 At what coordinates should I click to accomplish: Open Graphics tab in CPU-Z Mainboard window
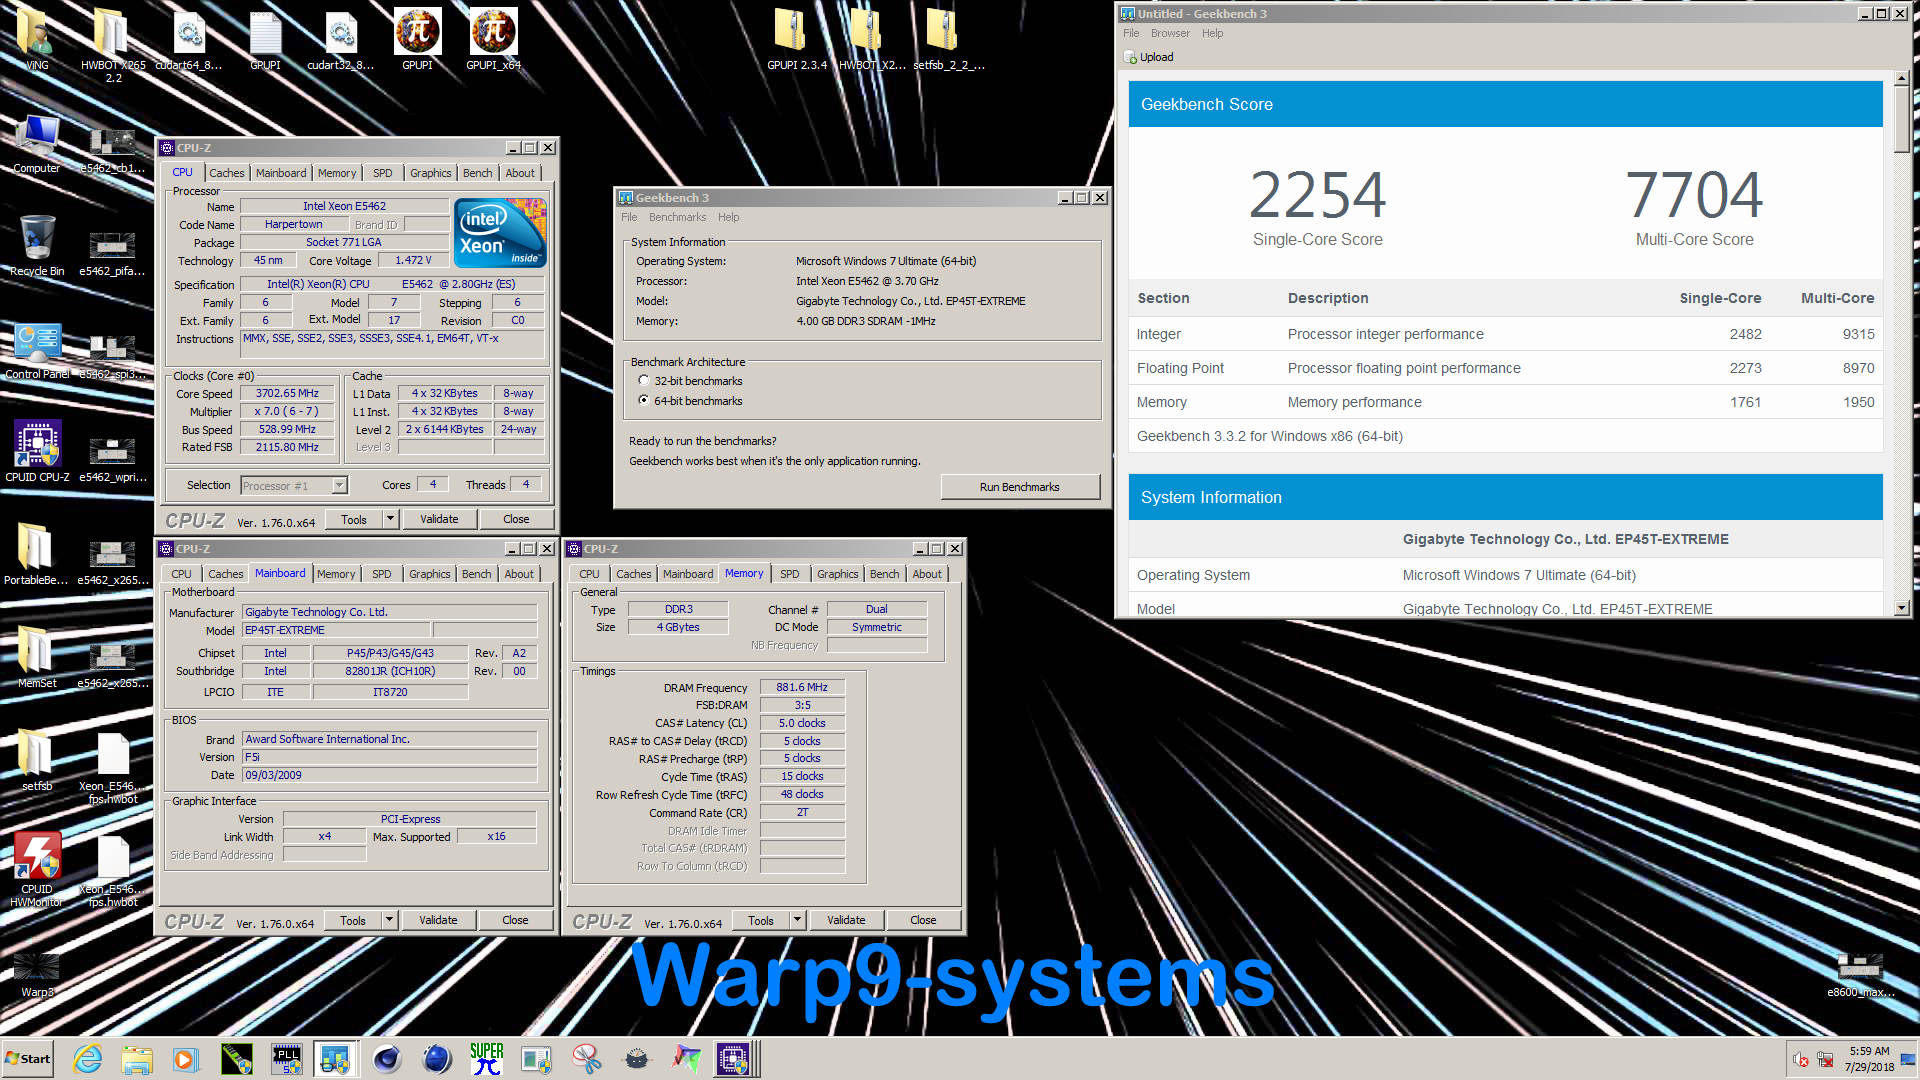click(x=429, y=574)
